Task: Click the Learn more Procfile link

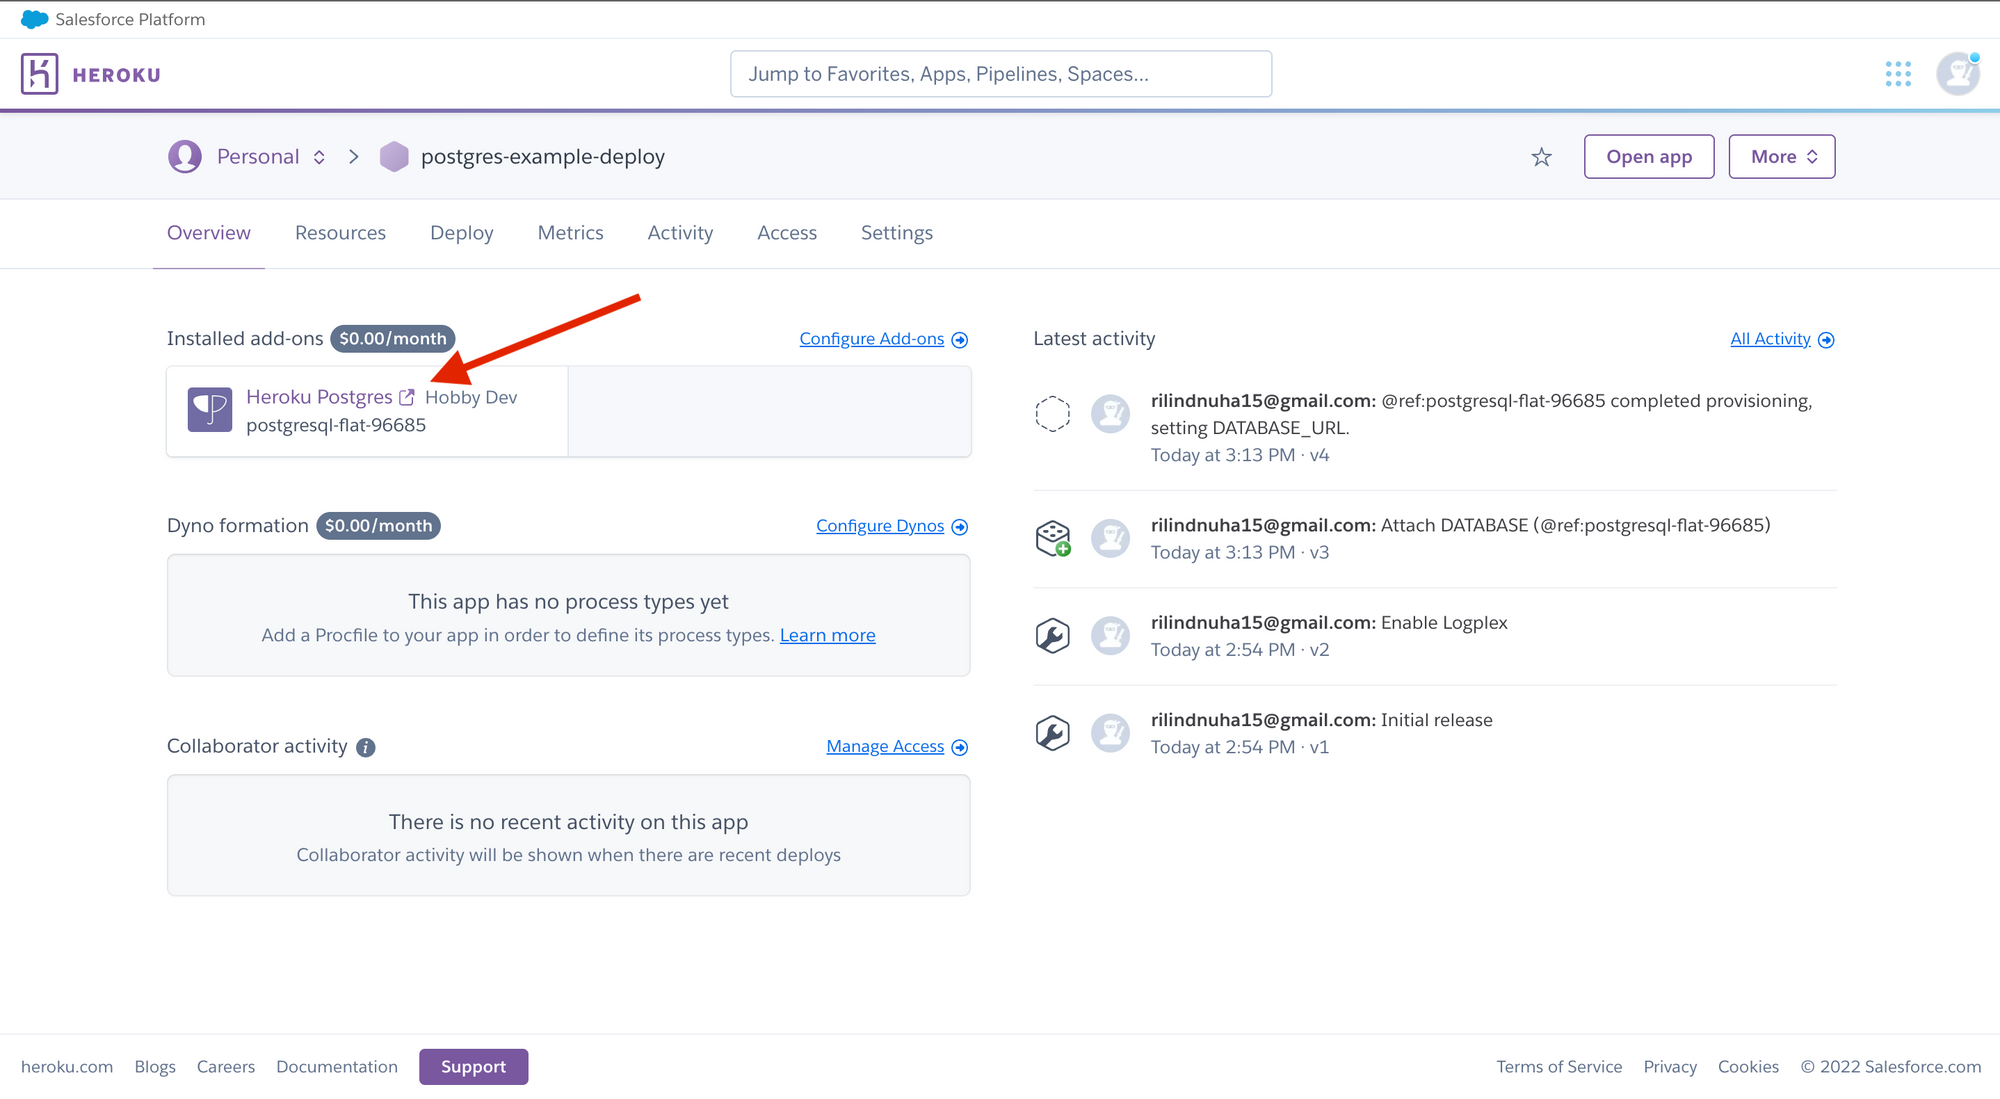Action: (827, 635)
